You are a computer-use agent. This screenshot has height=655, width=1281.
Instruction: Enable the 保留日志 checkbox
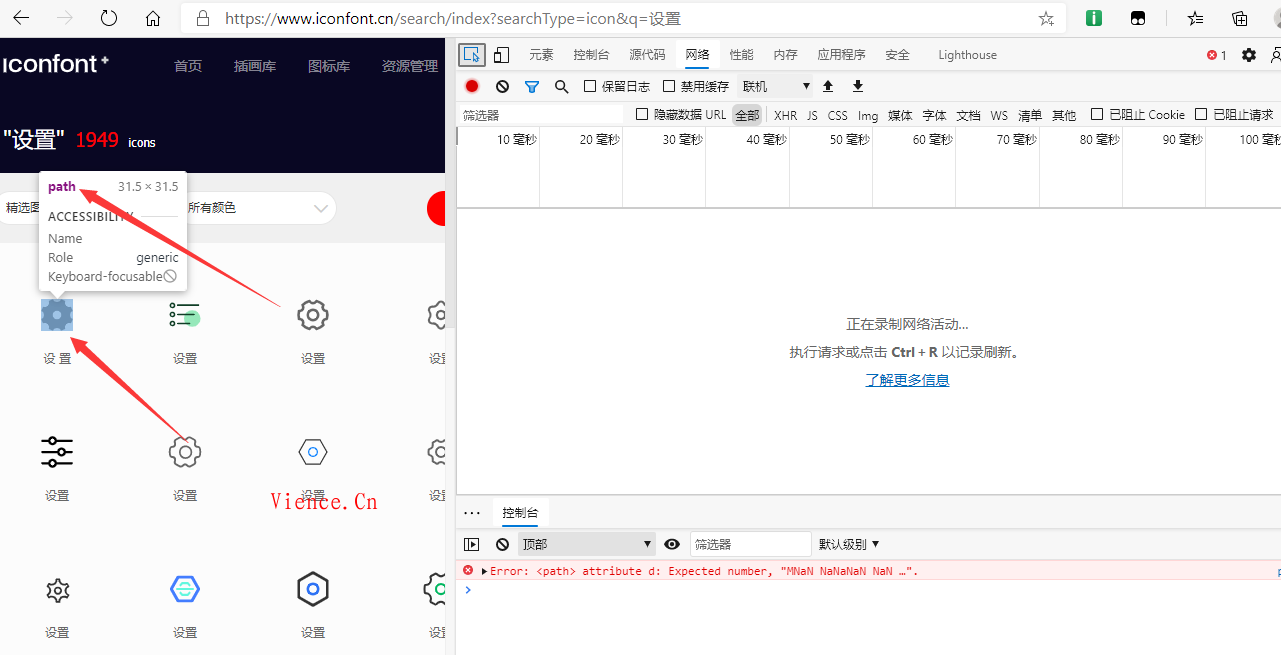click(x=591, y=86)
